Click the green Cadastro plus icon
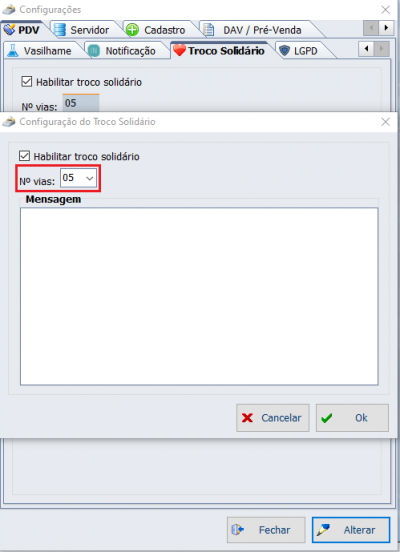The image size is (400, 552). click(x=132, y=30)
